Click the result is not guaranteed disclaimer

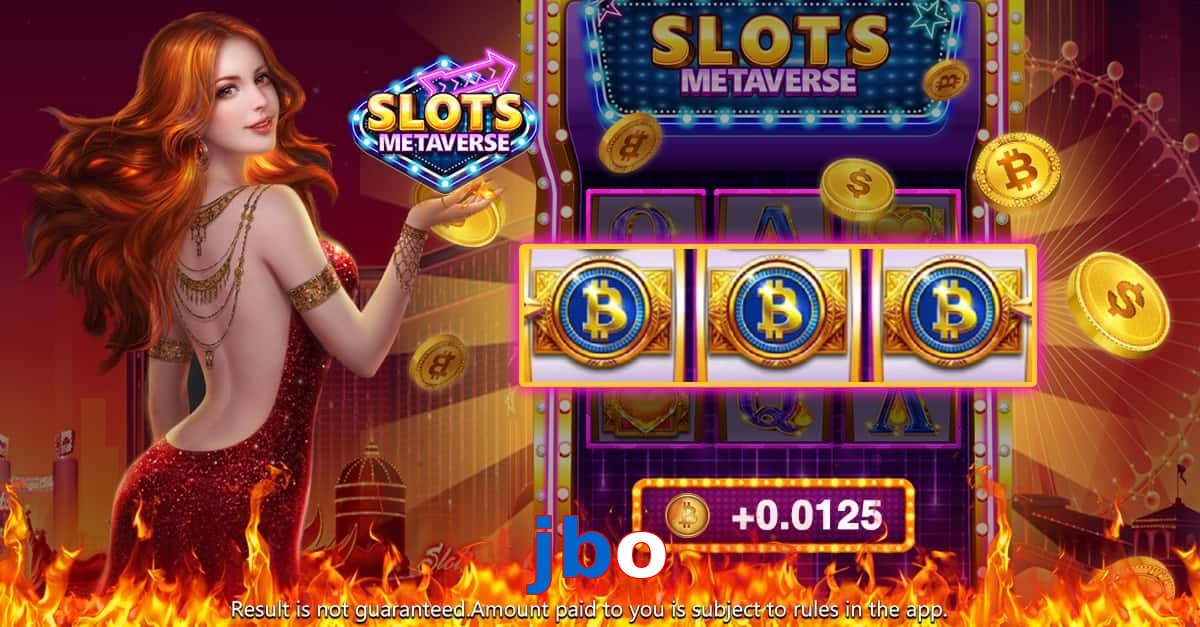[589, 609]
